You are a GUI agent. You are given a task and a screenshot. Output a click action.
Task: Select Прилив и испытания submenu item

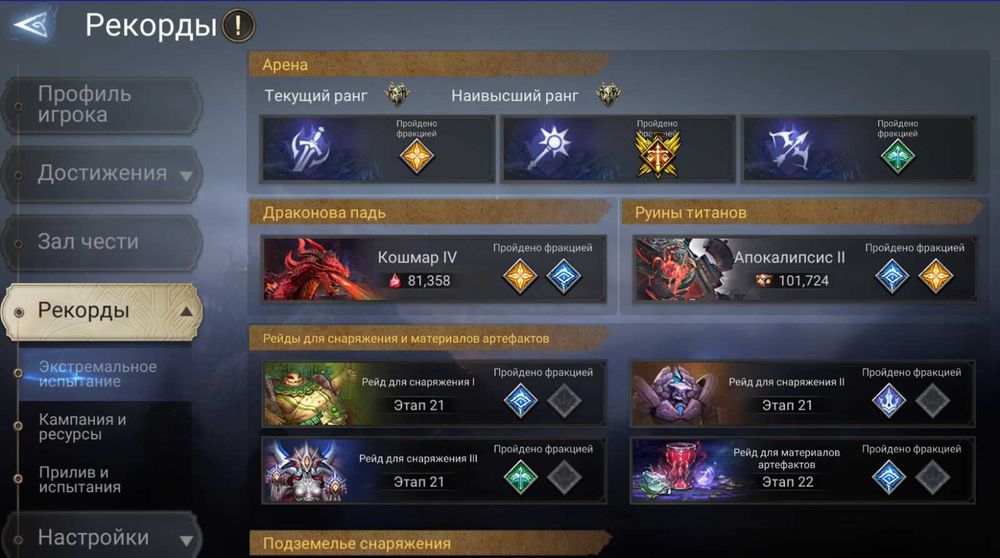80,480
